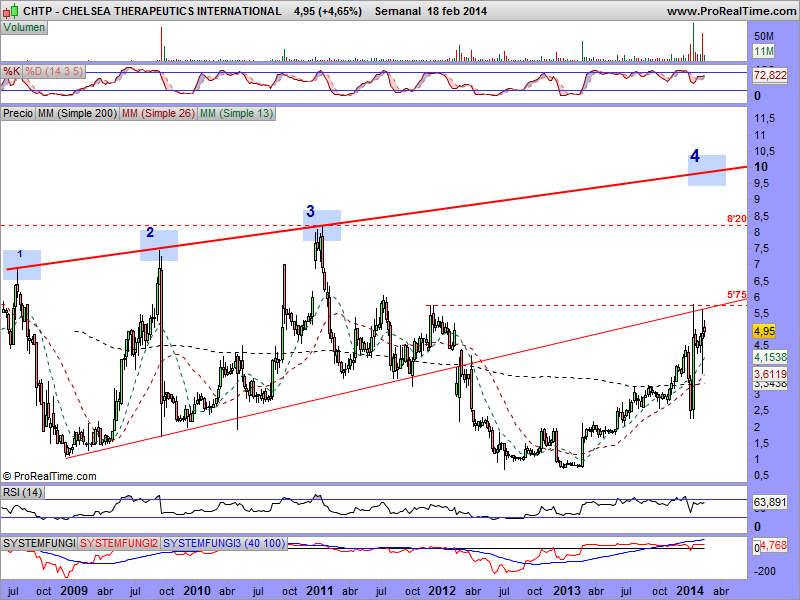The width and height of the screenshot is (800, 600).
Task: Click the 2011 year label on time axis
Action: (320, 591)
